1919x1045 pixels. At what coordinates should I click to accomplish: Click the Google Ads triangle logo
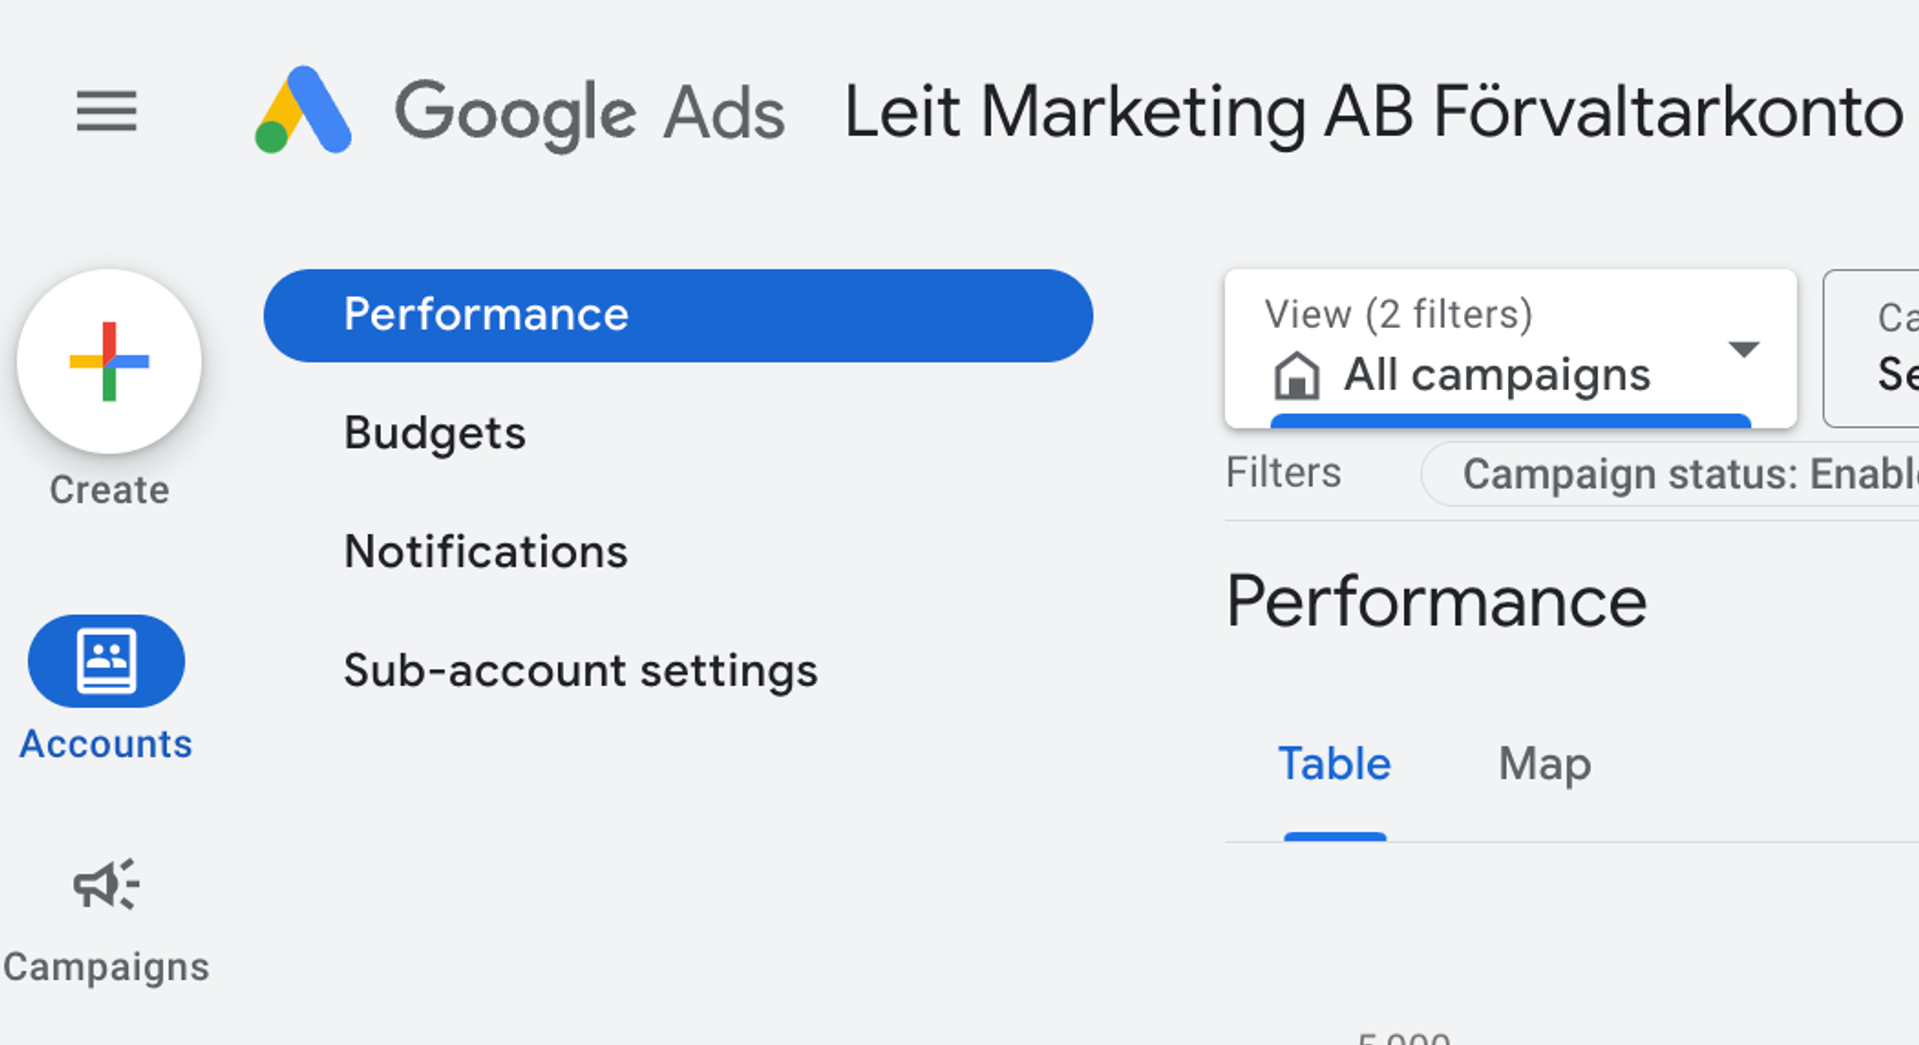point(303,111)
